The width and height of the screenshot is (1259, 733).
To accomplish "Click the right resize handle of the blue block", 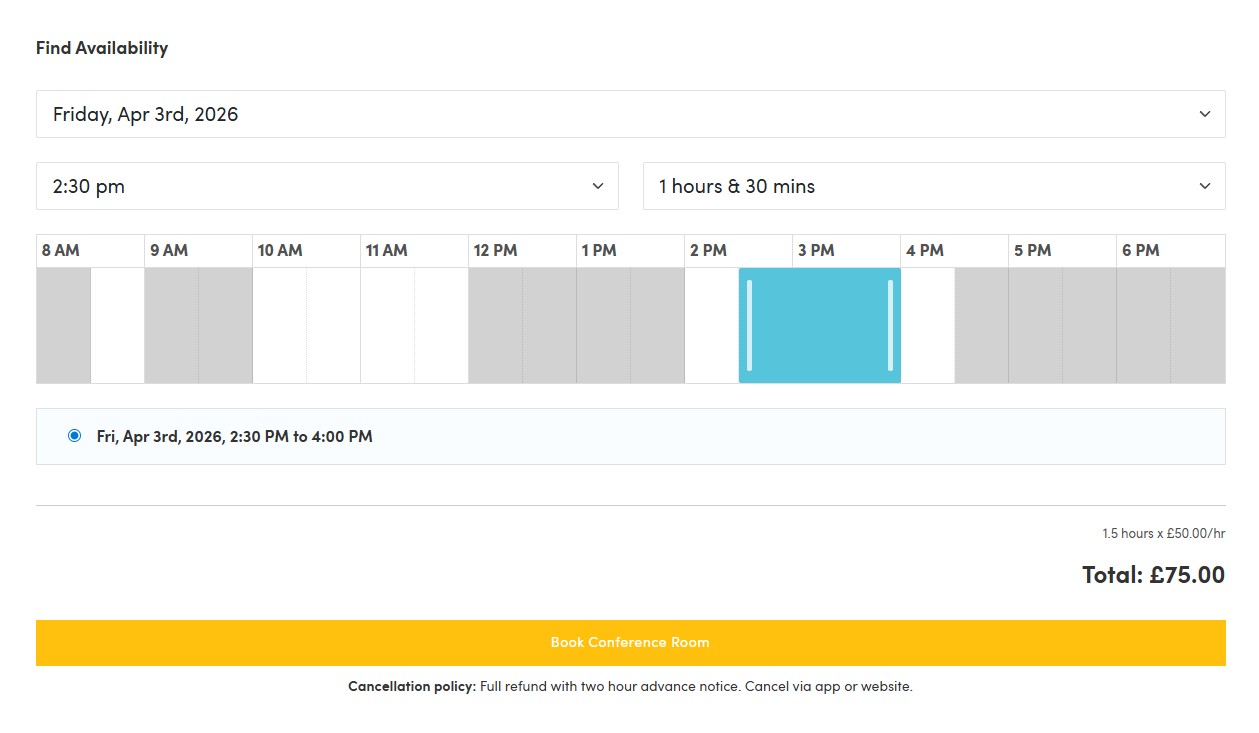I will [x=892, y=324].
